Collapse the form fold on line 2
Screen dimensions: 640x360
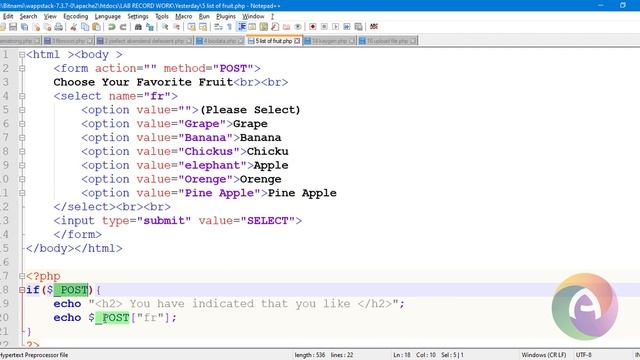pos(22,69)
